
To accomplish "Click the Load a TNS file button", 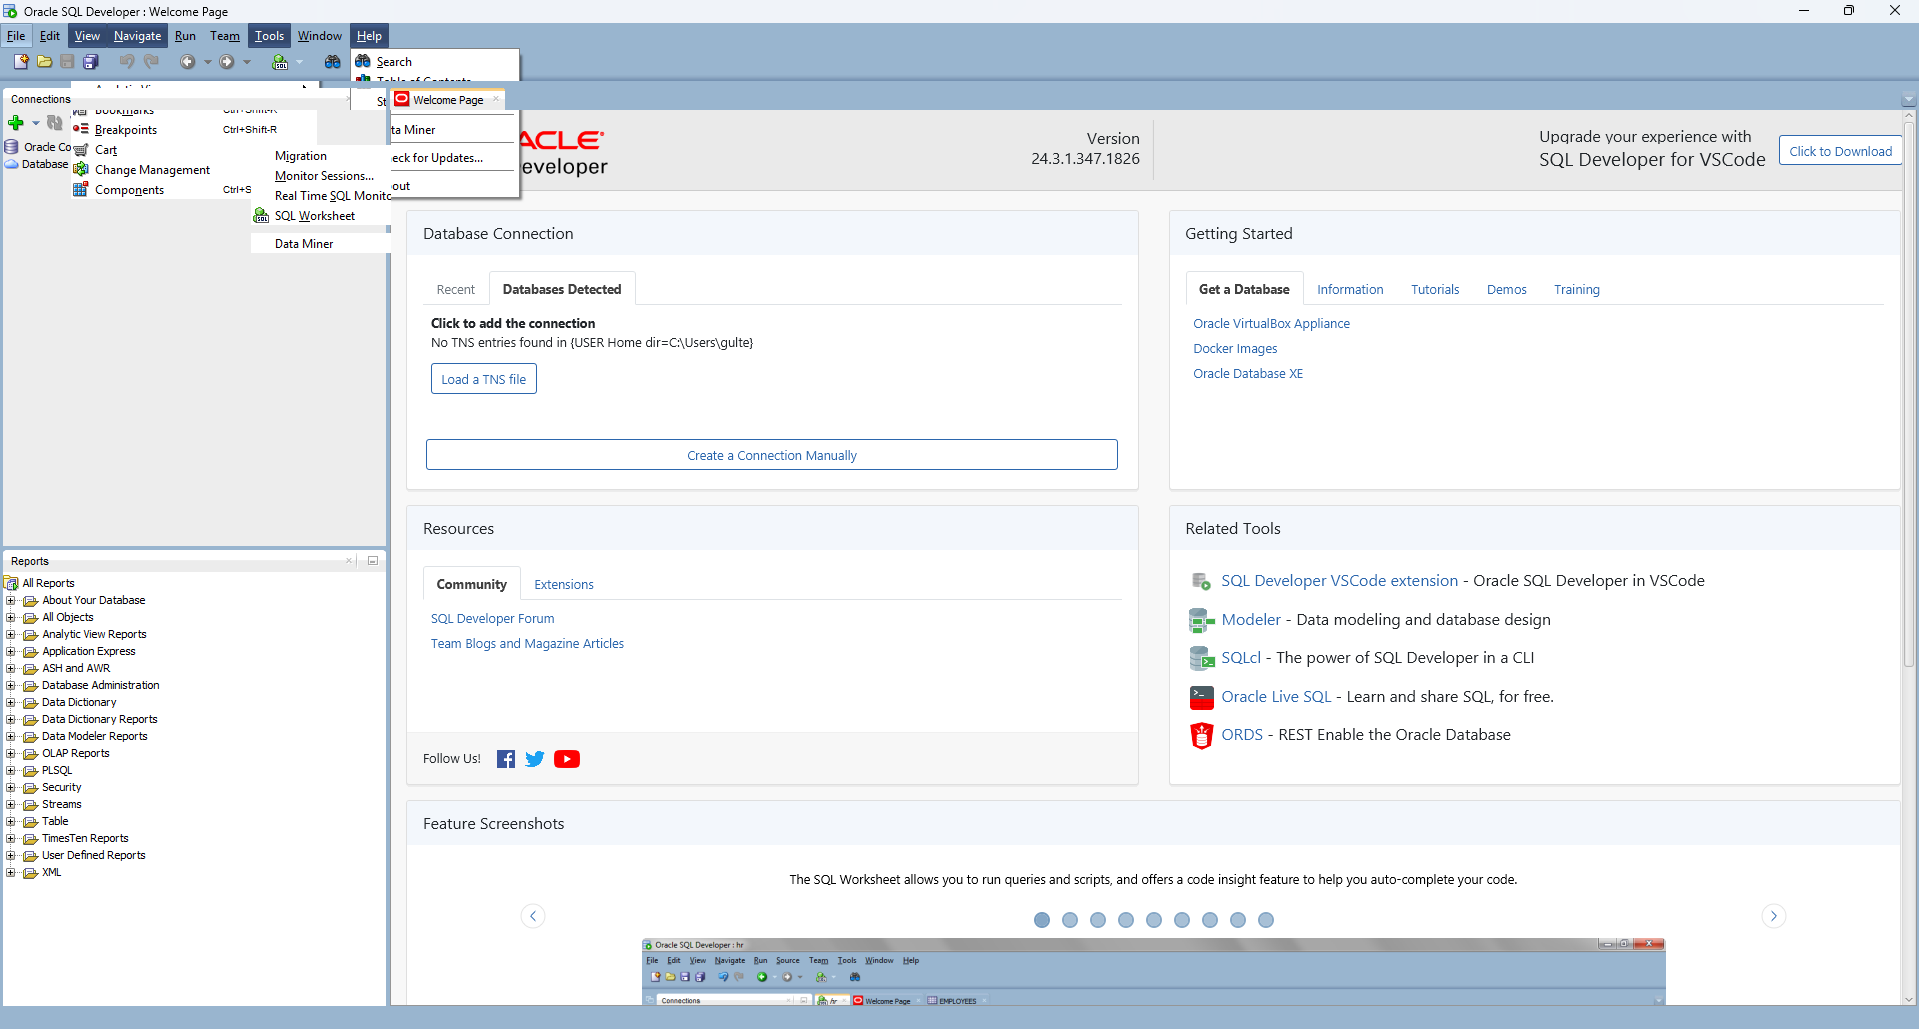I will [x=484, y=379].
